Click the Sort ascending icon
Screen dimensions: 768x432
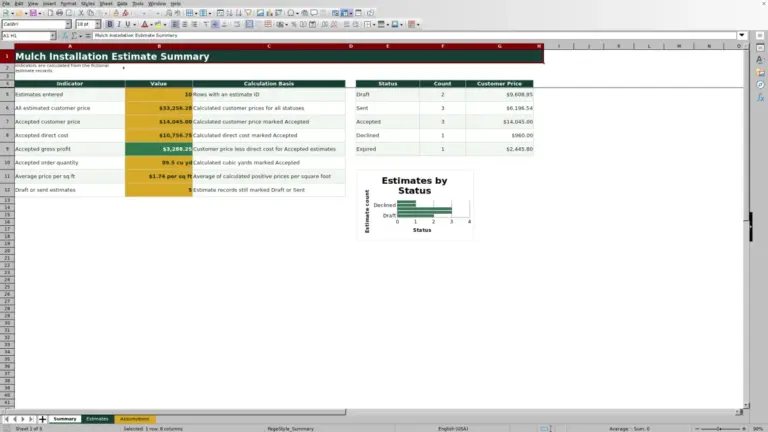pyautogui.click(x=229, y=13)
